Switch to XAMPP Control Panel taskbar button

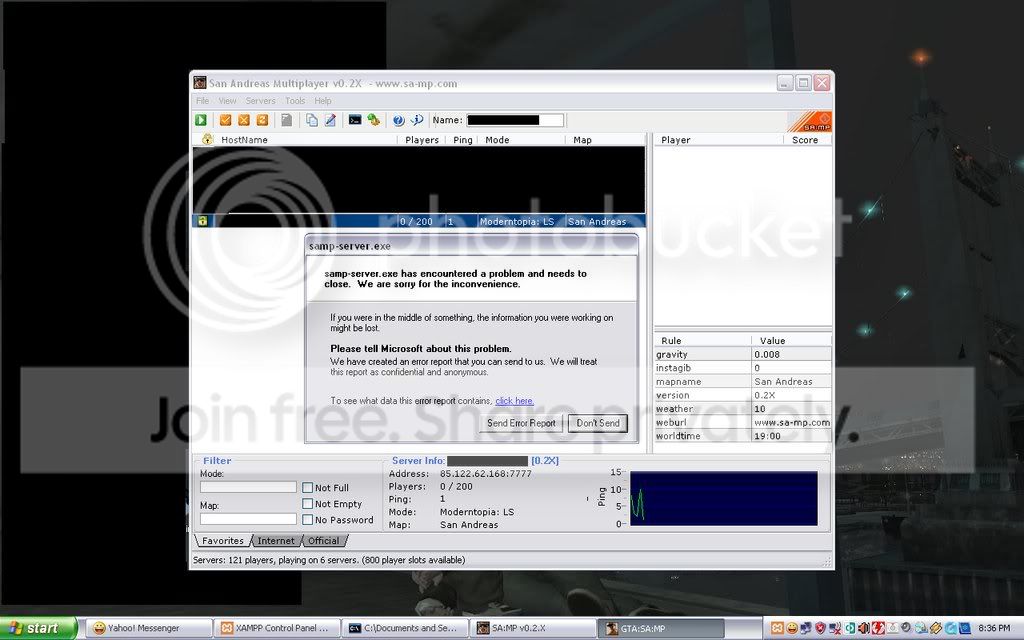tap(278, 628)
